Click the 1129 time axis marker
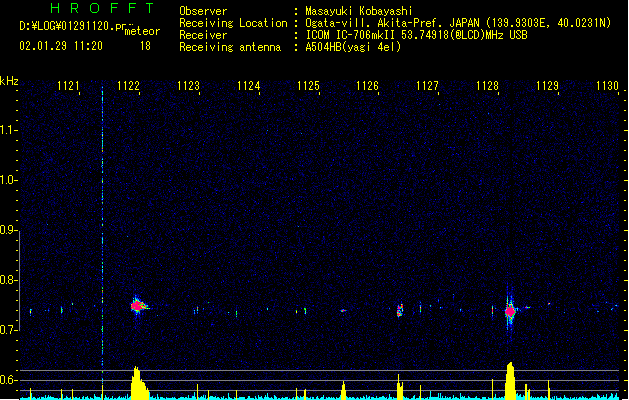 [x=547, y=86]
